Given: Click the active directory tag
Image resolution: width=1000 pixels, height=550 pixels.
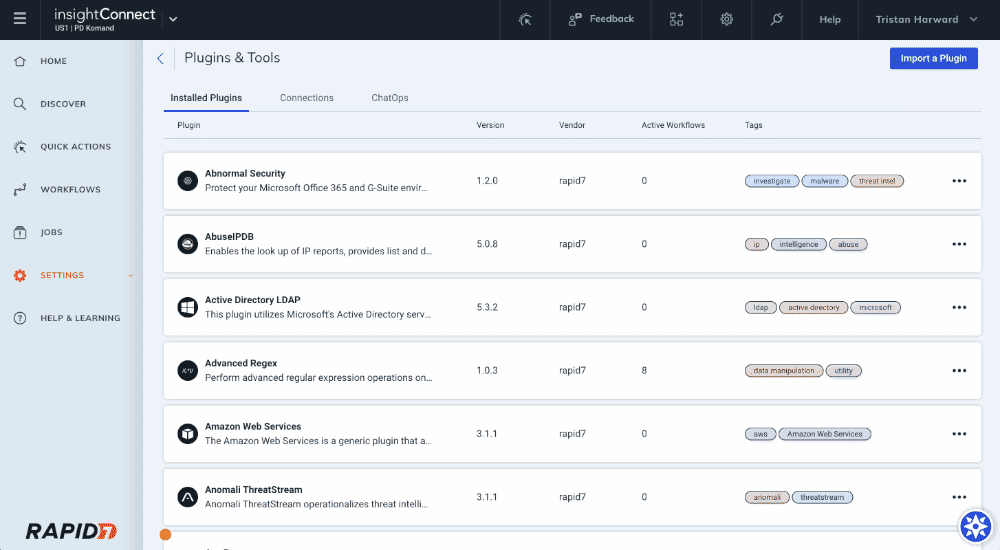Looking at the screenshot, I should tap(814, 308).
